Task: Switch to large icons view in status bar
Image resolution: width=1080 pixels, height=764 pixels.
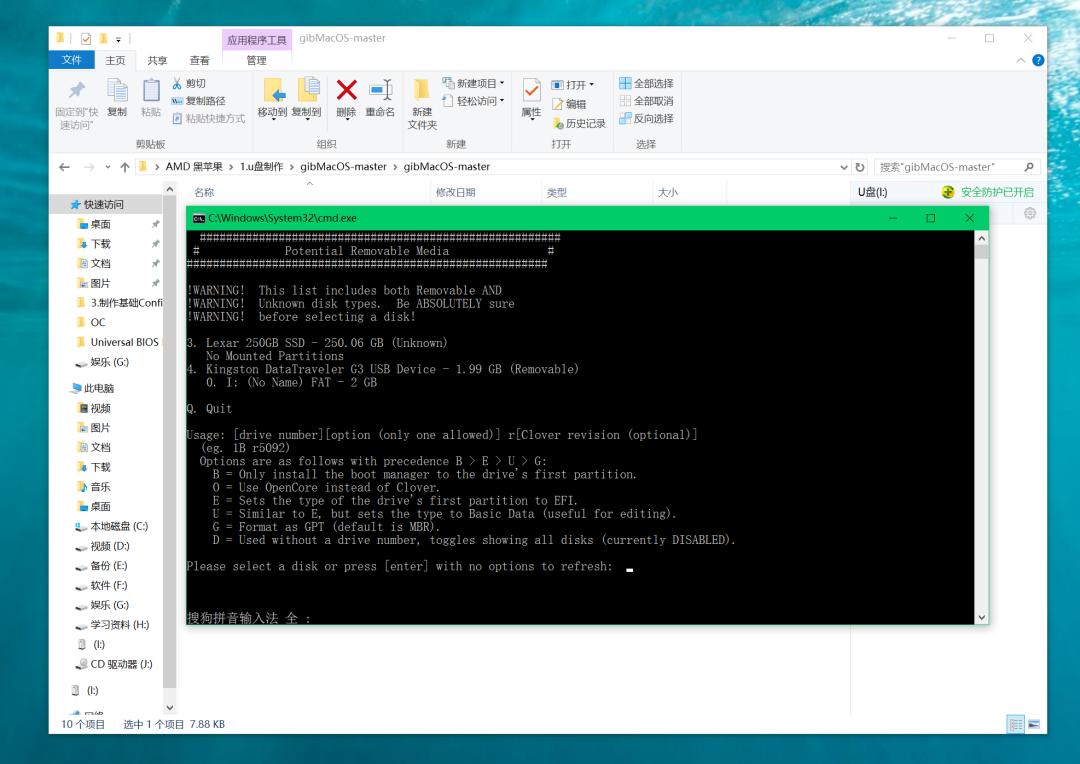Action: (1034, 724)
